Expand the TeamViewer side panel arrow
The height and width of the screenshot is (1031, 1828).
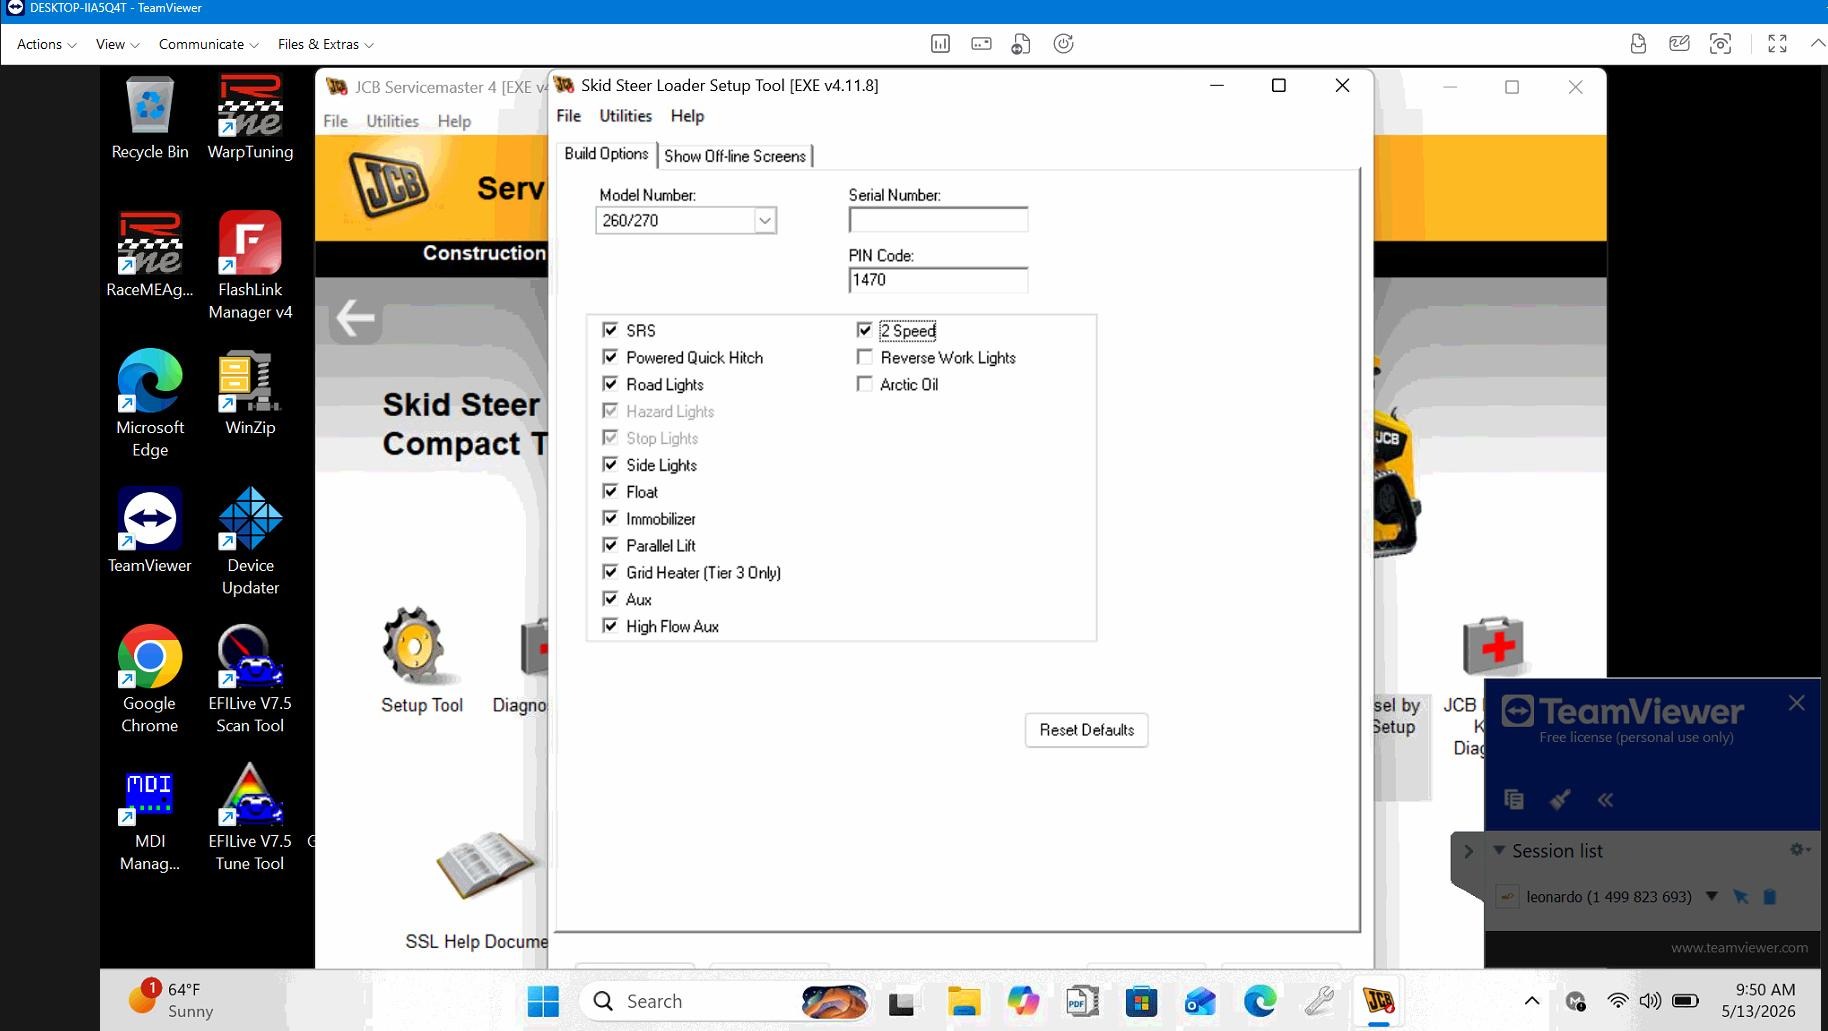pos(1468,852)
